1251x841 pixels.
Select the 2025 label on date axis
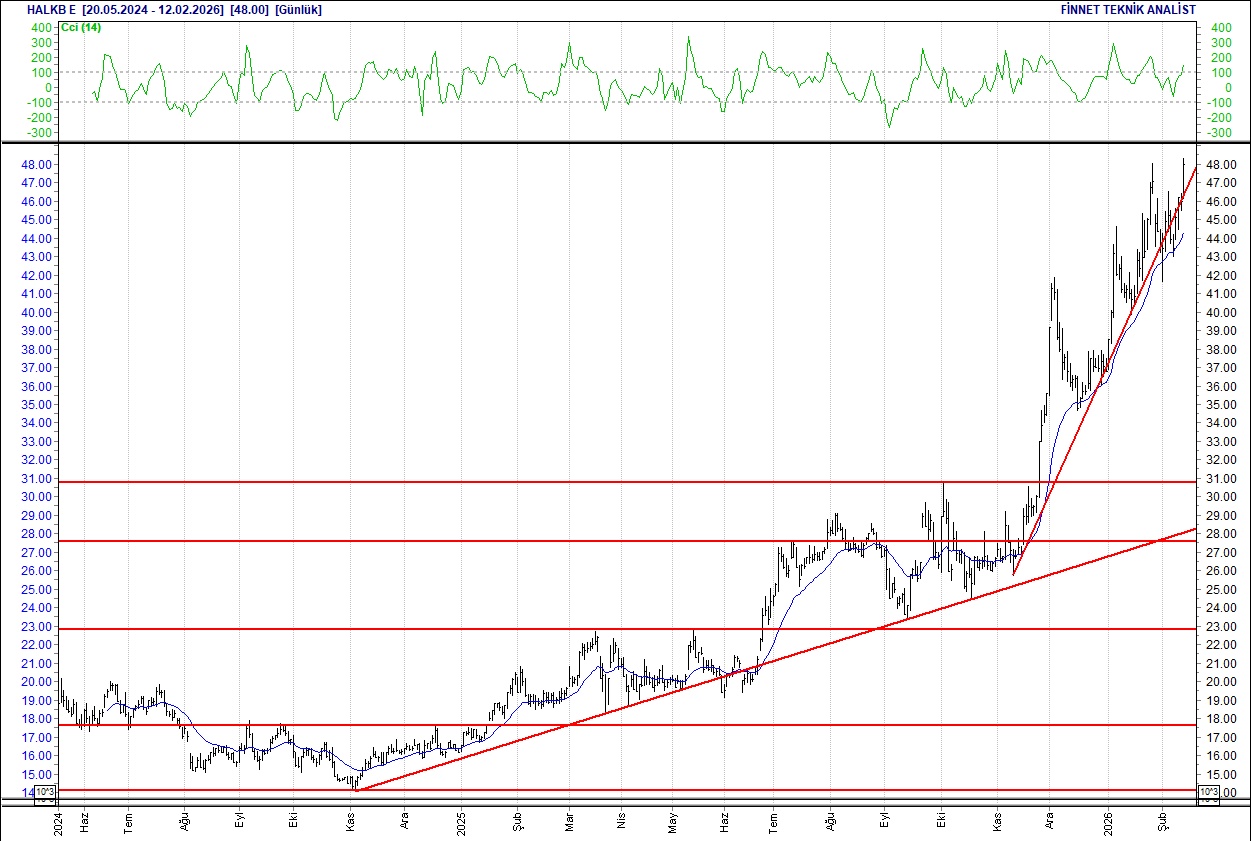click(x=463, y=826)
